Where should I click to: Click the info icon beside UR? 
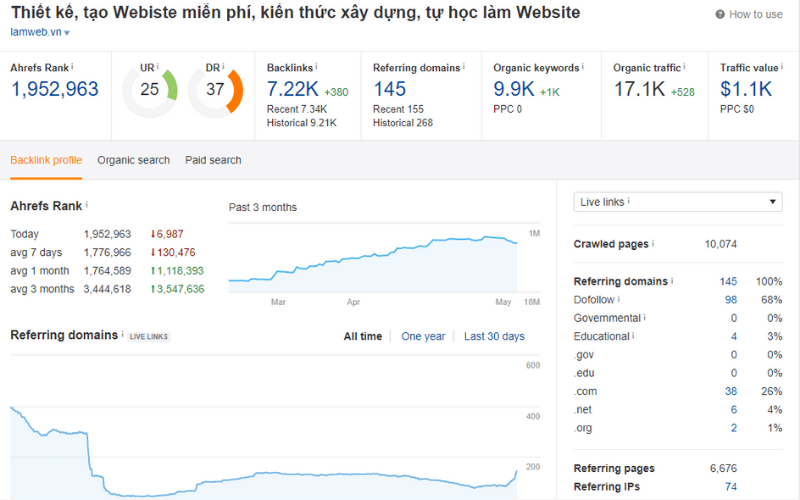158,66
